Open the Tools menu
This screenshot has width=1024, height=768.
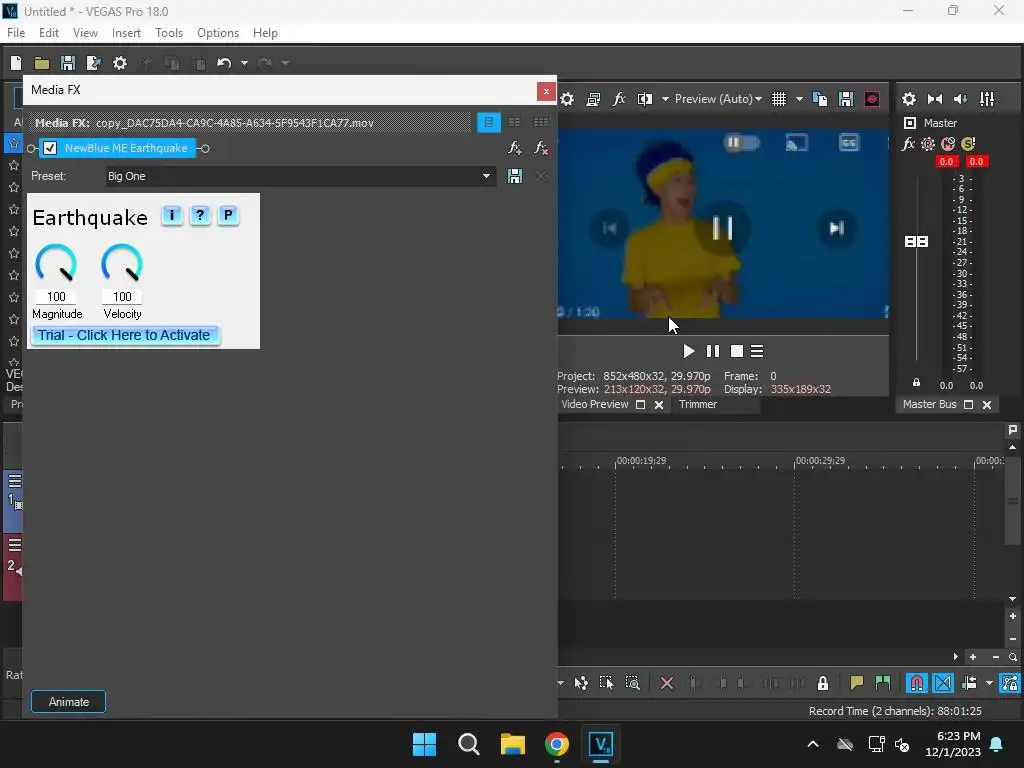click(x=169, y=33)
